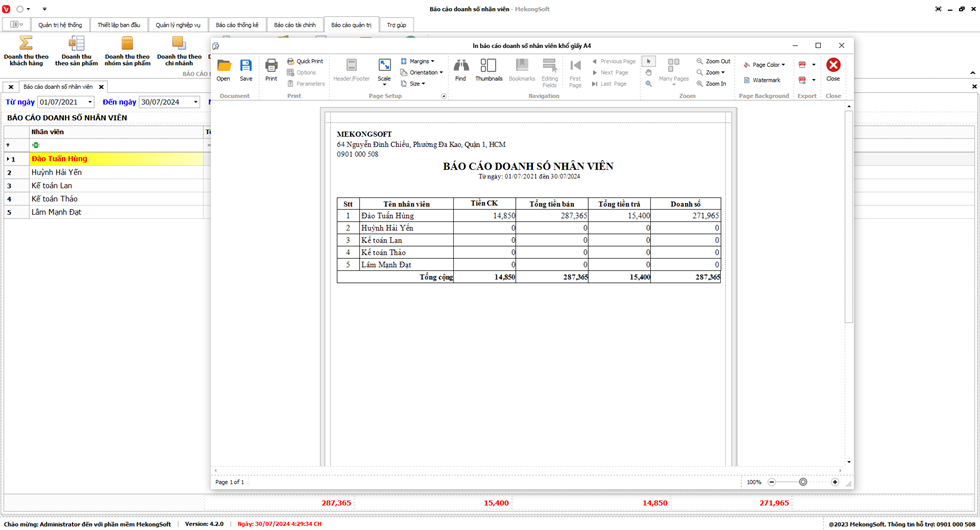Open Doanh thu theo nhóm sản phẩm report
This screenshot has height=530, width=980.
[x=128, y=51]
